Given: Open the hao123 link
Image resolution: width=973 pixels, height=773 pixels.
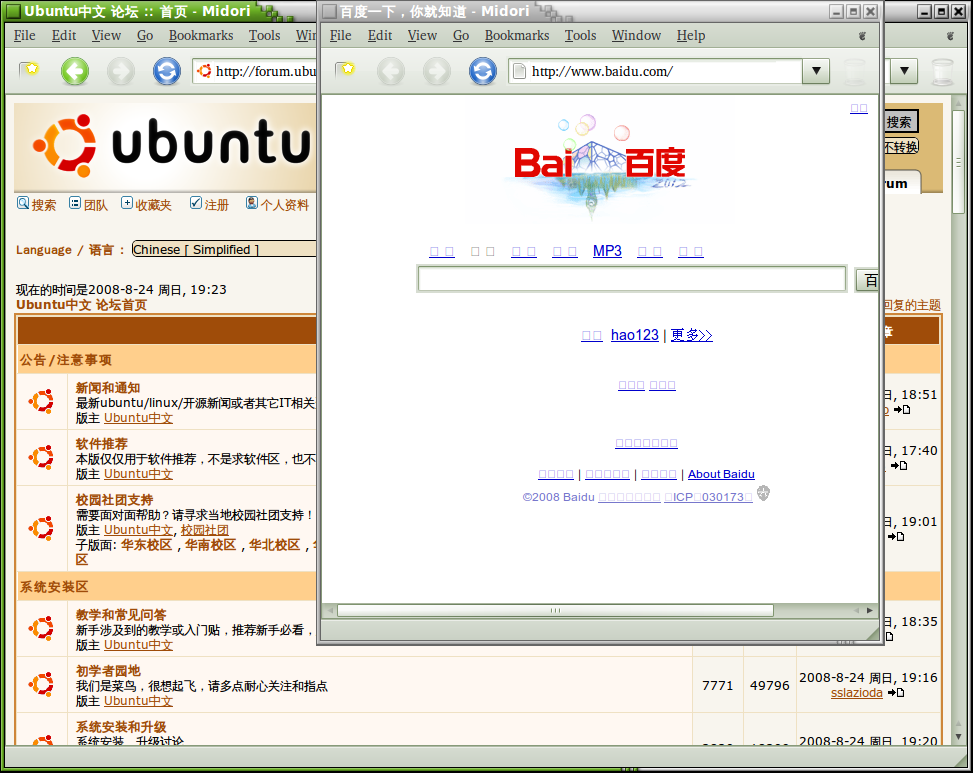Looking at the screenshot, I should [634, 335].
